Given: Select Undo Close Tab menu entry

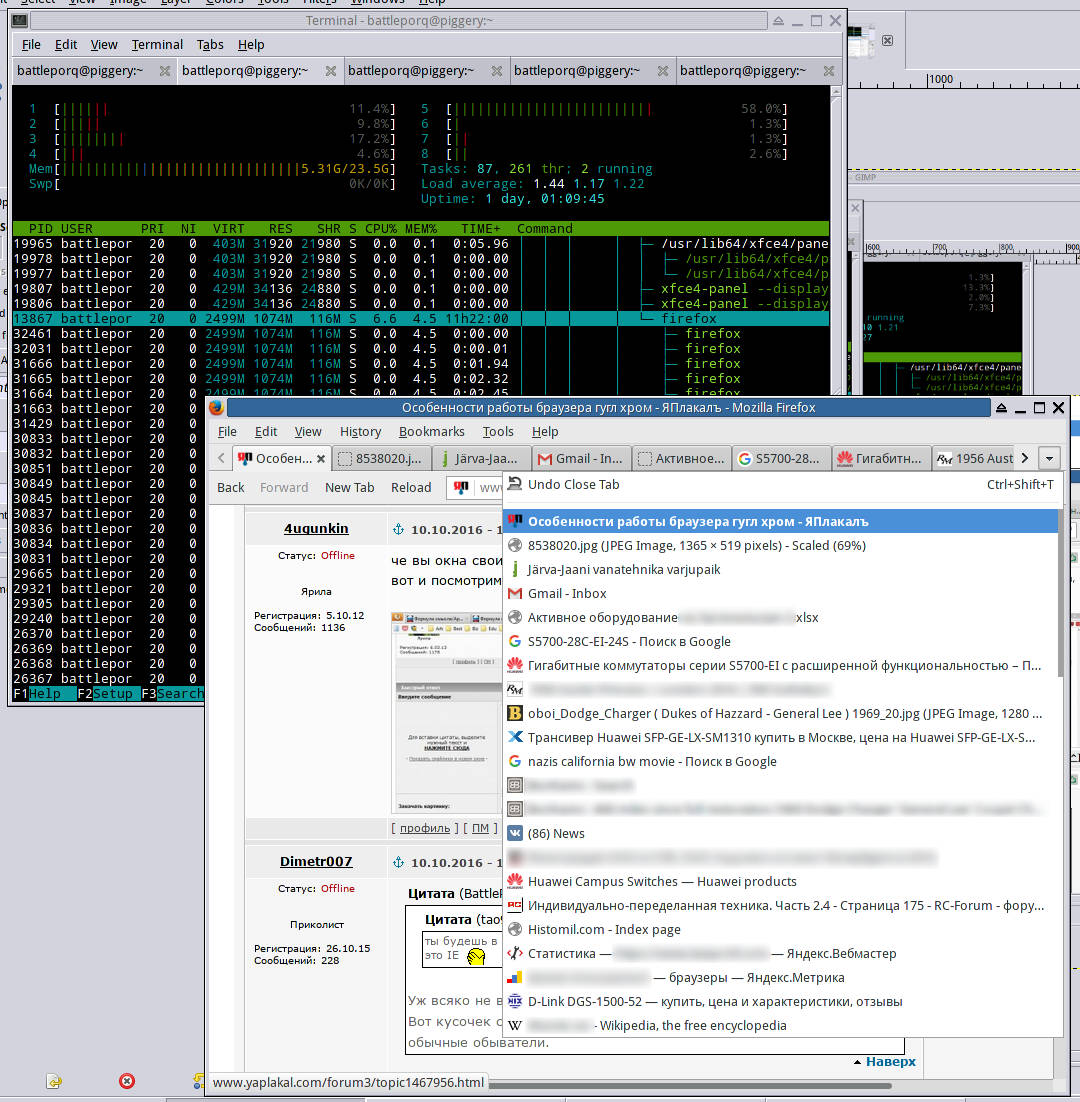Looking at the screenshot, I should point(781,484).
